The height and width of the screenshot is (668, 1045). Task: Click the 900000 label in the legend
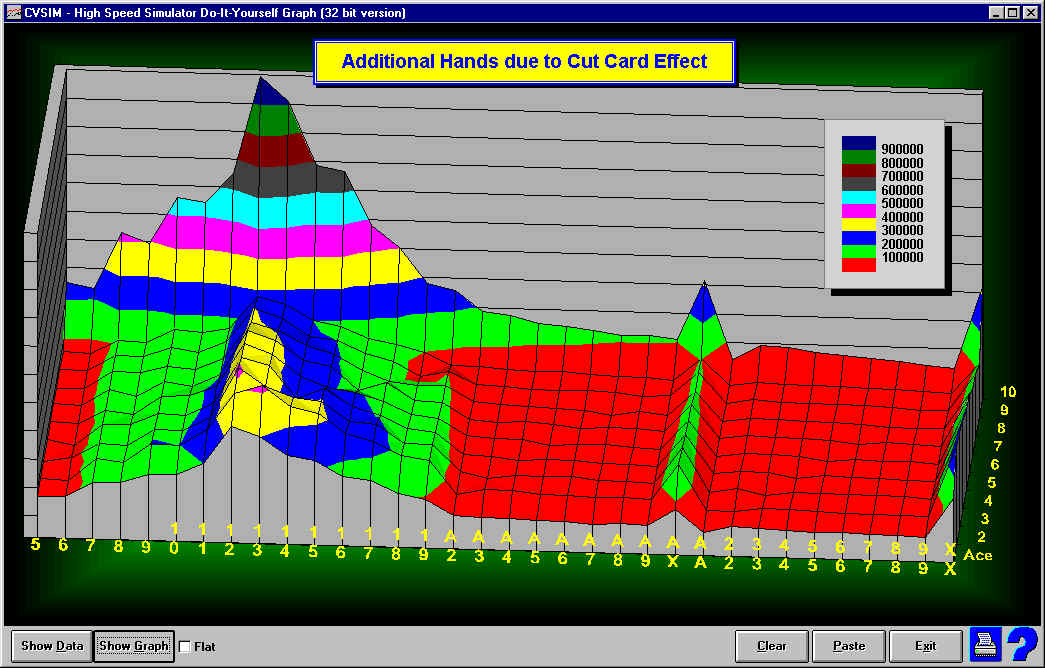[901, 149]
